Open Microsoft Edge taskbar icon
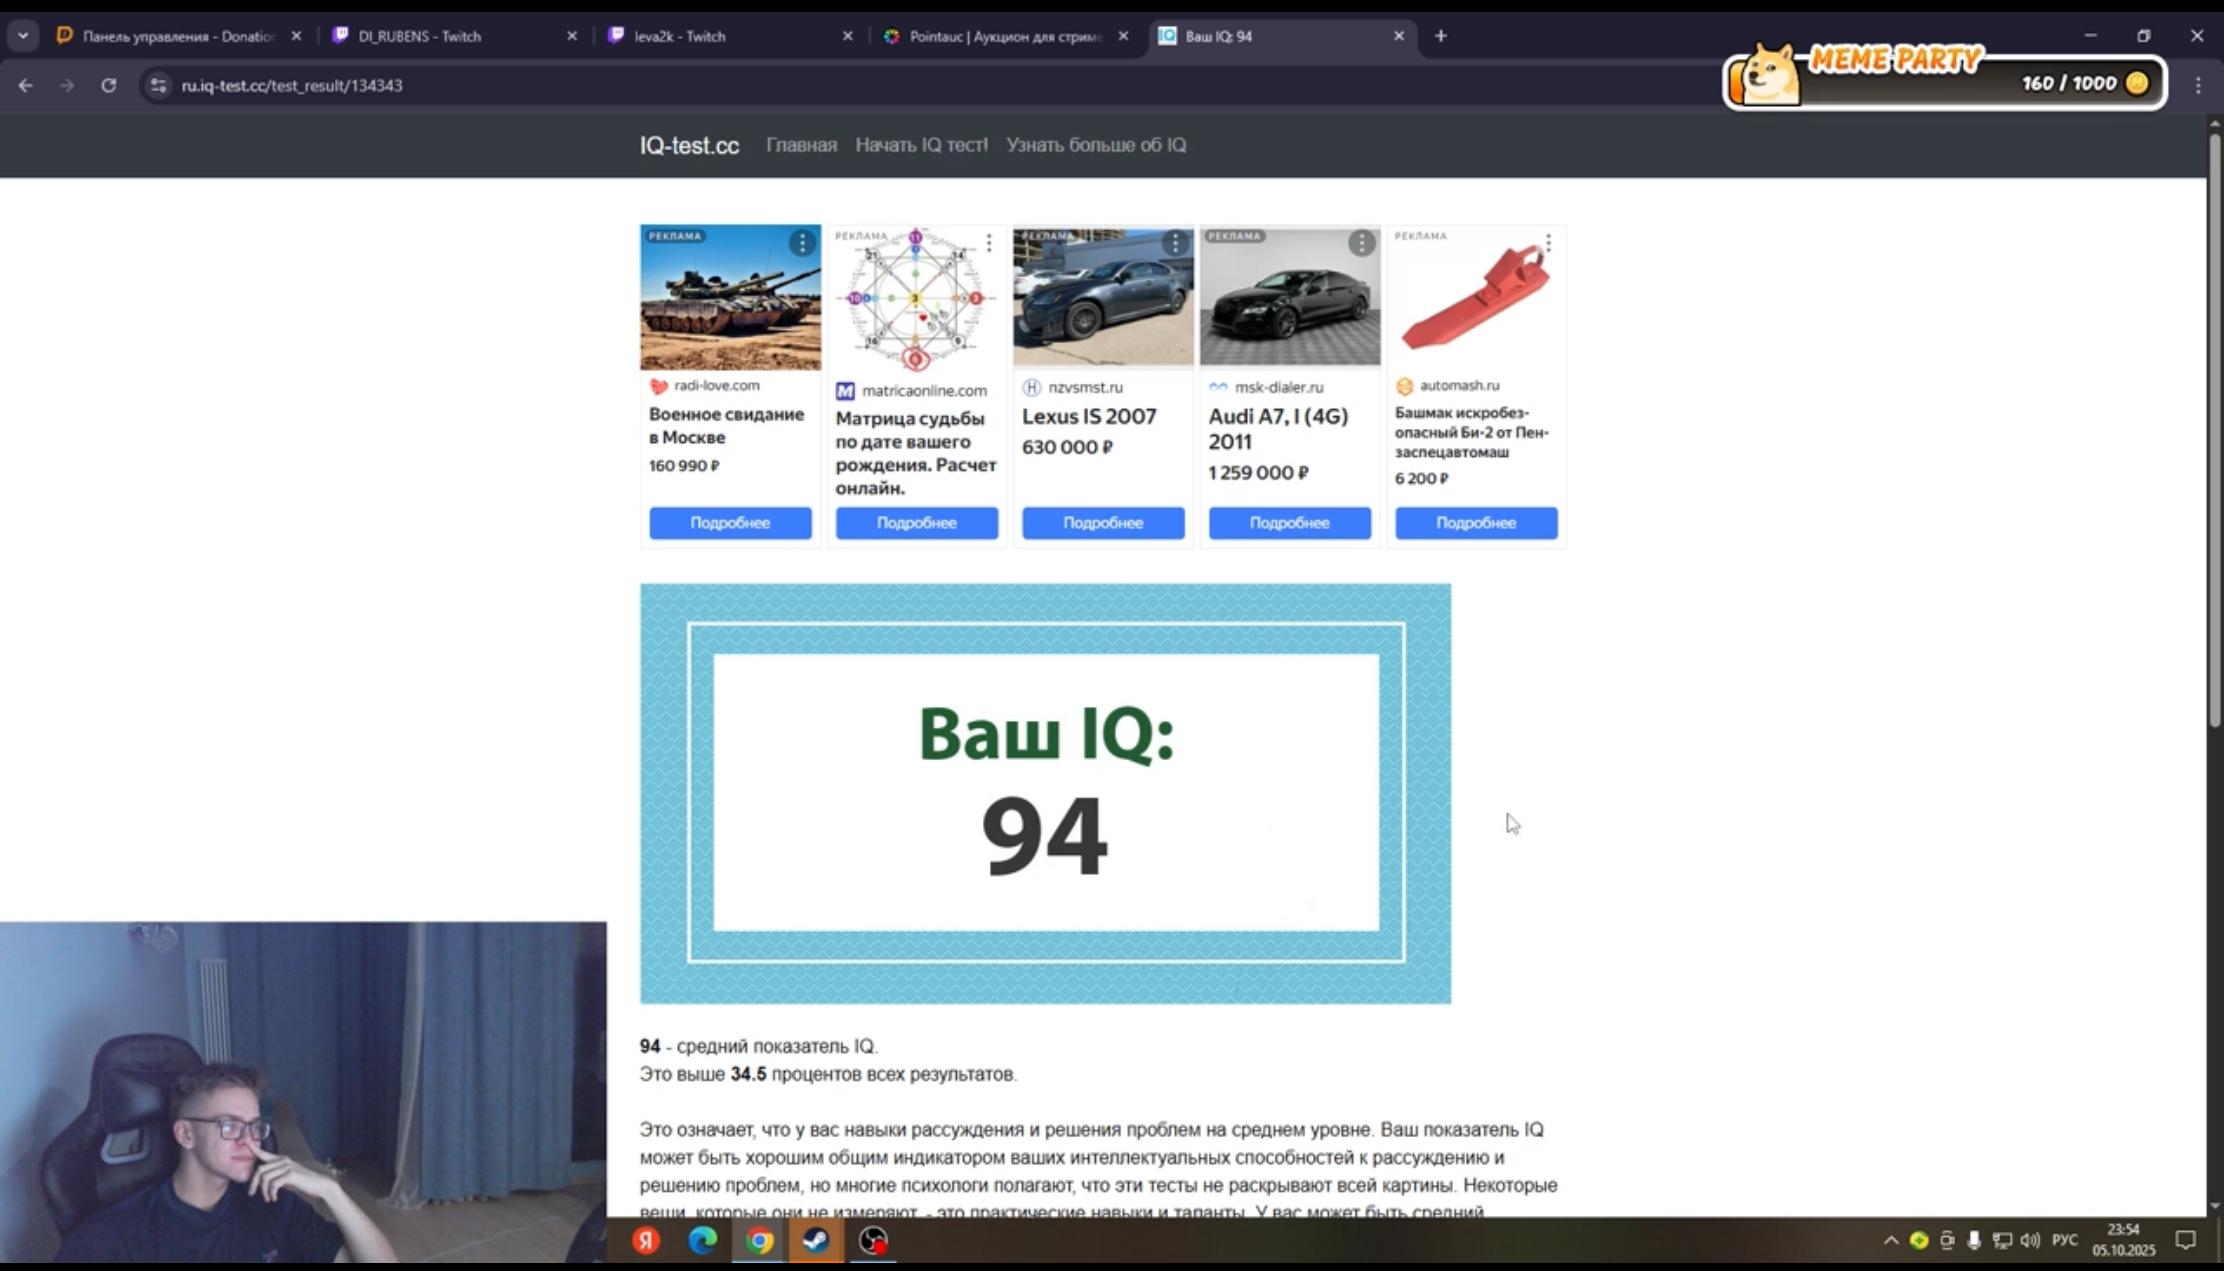The height and width of the screenshot is (1271, 2224). pyautogui.click(x=703, y=1240)
